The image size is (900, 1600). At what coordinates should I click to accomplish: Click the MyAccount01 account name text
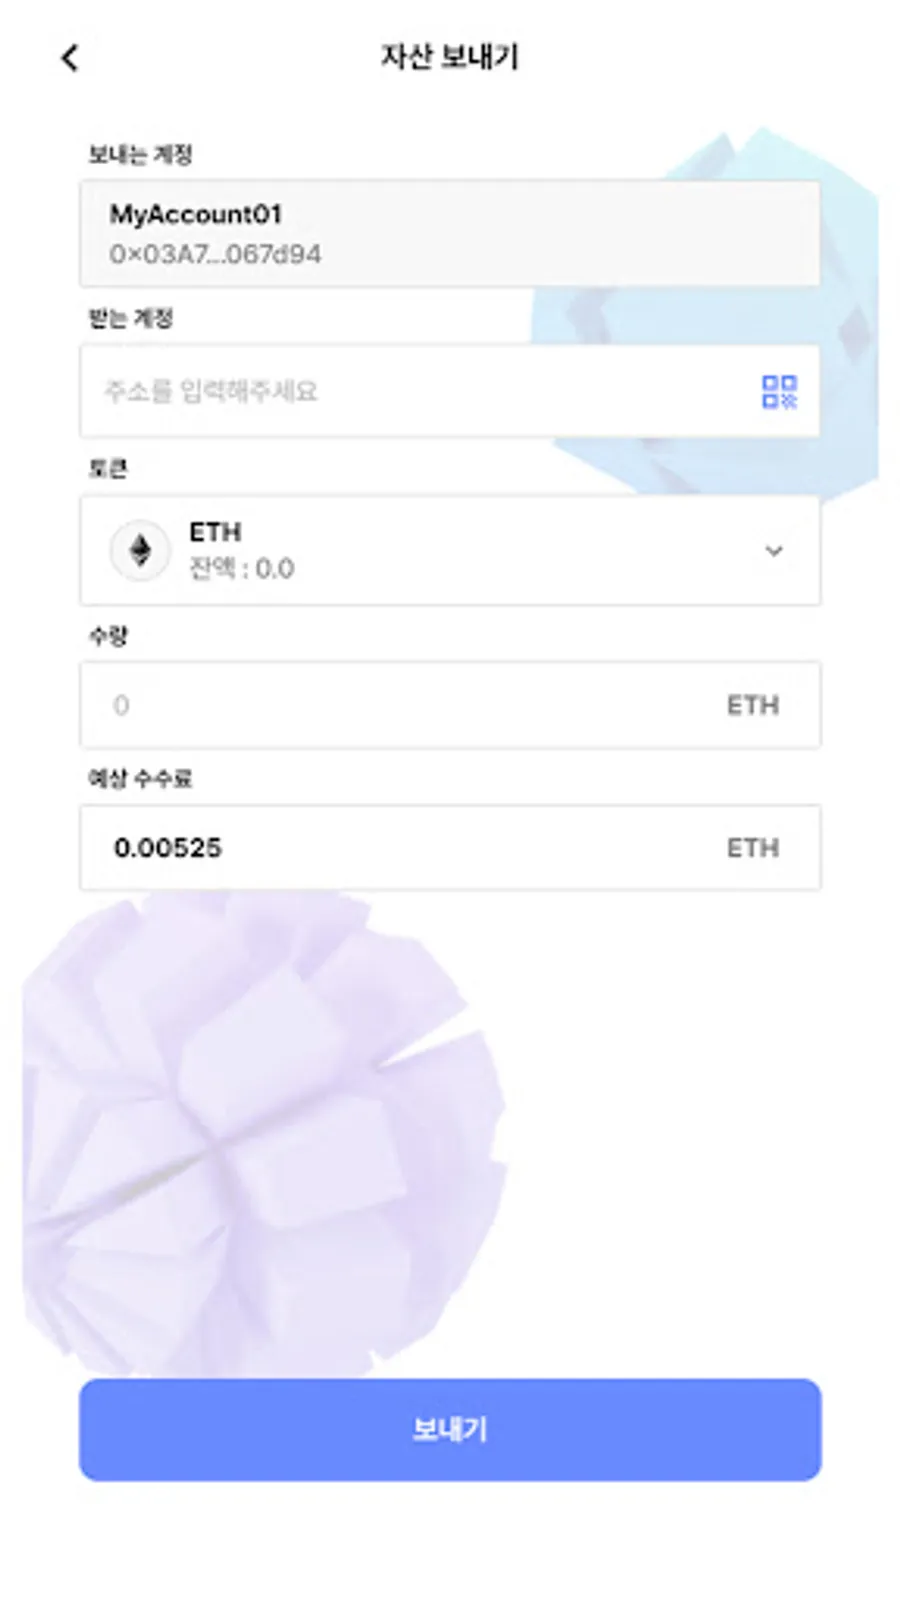tap(196, 214)
